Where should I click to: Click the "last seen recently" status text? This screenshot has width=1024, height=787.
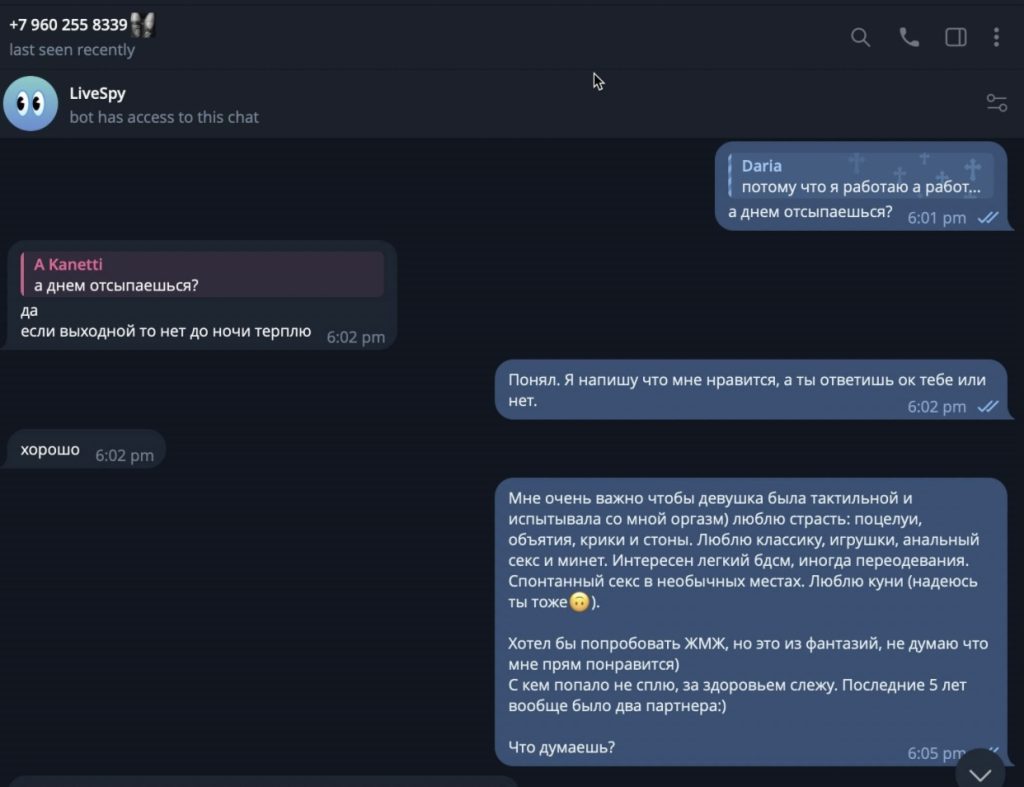(x=72, y=50)
